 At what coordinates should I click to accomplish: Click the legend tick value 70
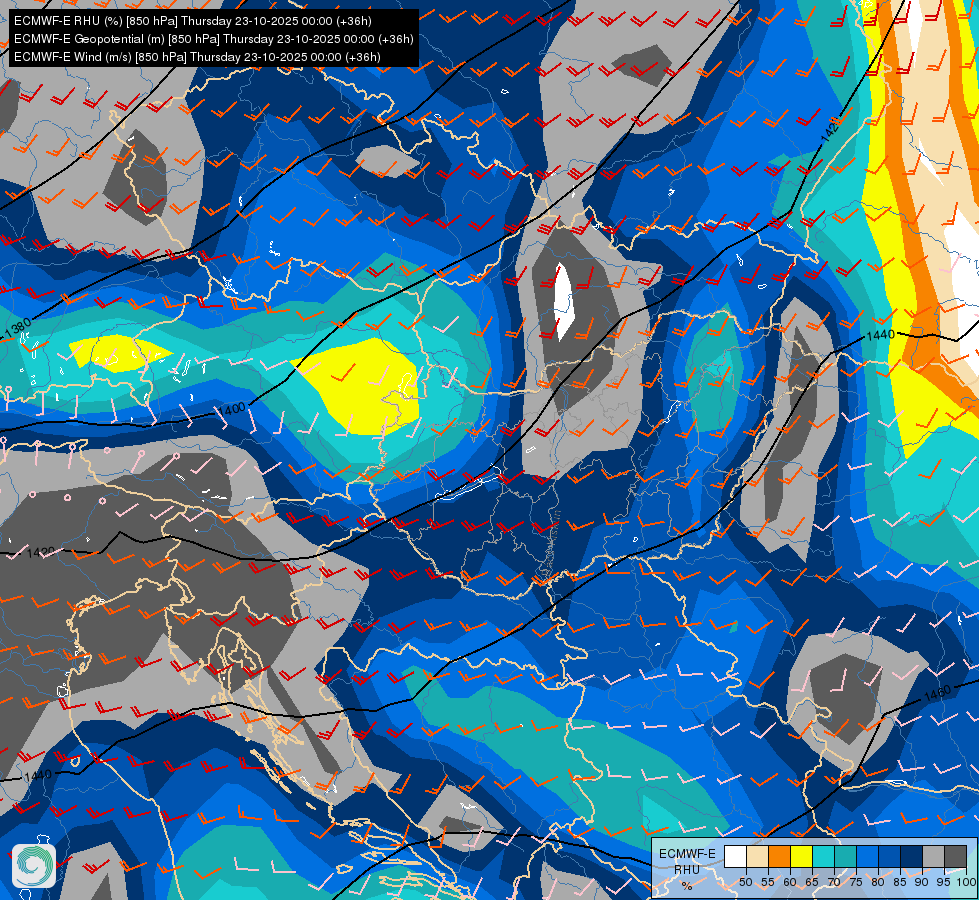pos(834,882)
